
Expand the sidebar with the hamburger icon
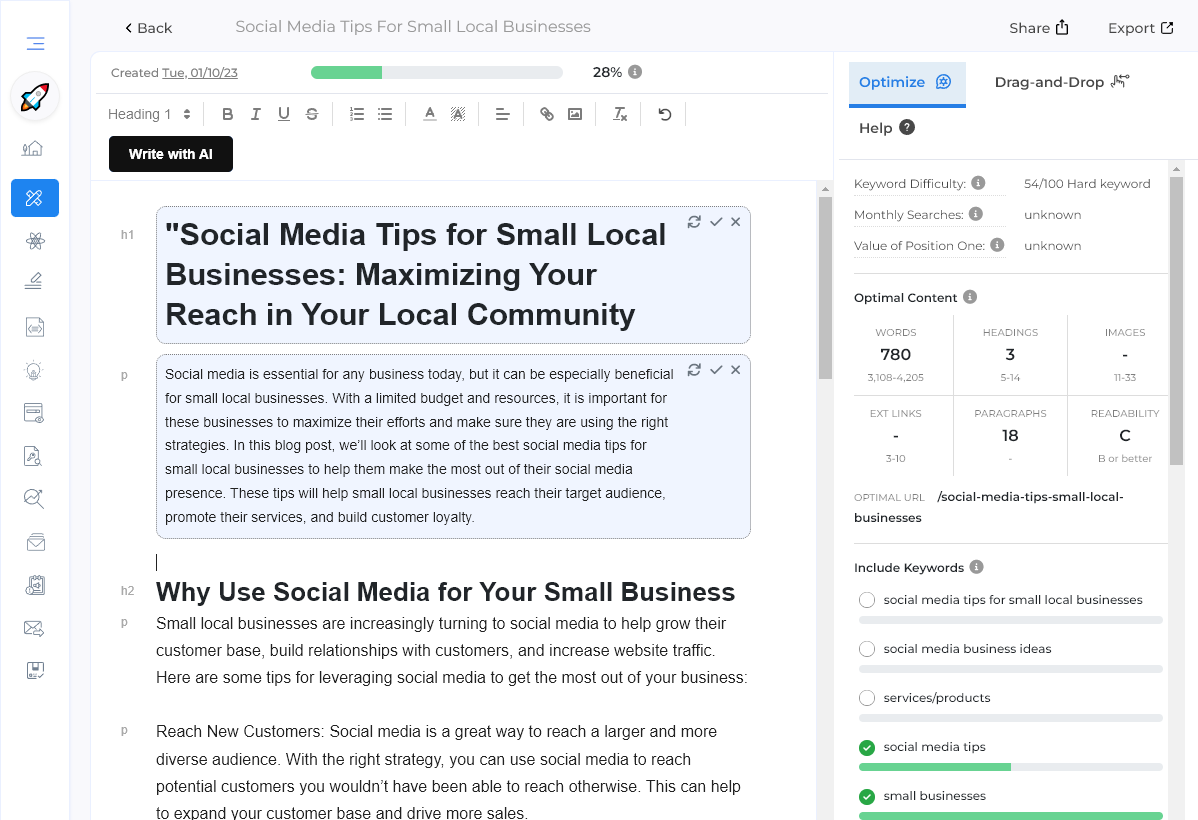click(x=34, y=43)
